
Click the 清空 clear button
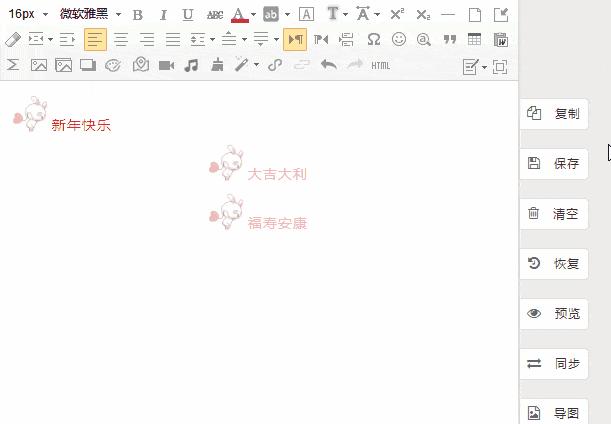tap(554, 214)
